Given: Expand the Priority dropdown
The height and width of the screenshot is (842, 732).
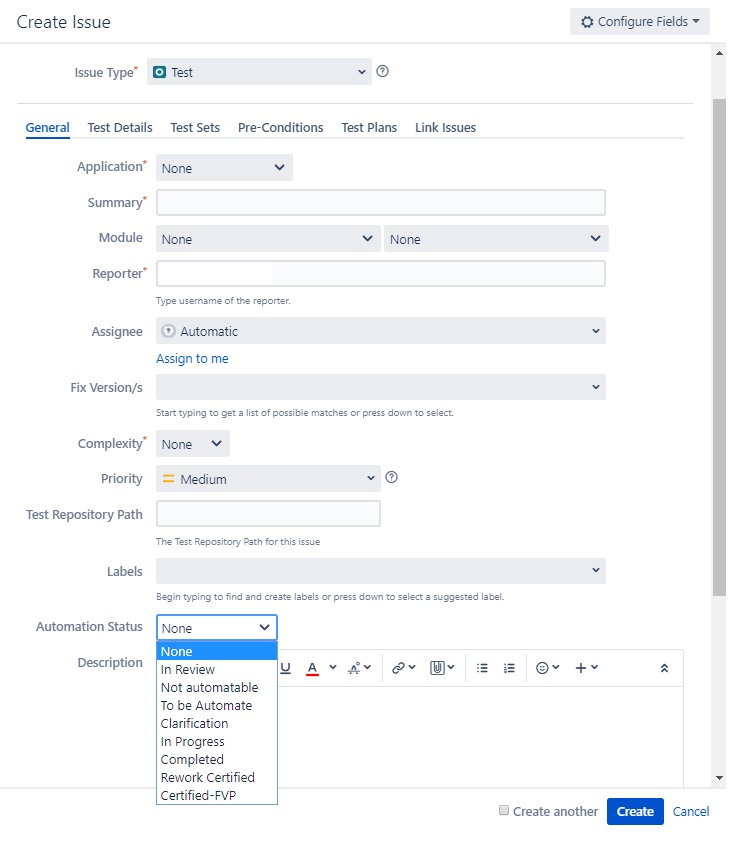Looking at the screenshot, I should 265,478.
